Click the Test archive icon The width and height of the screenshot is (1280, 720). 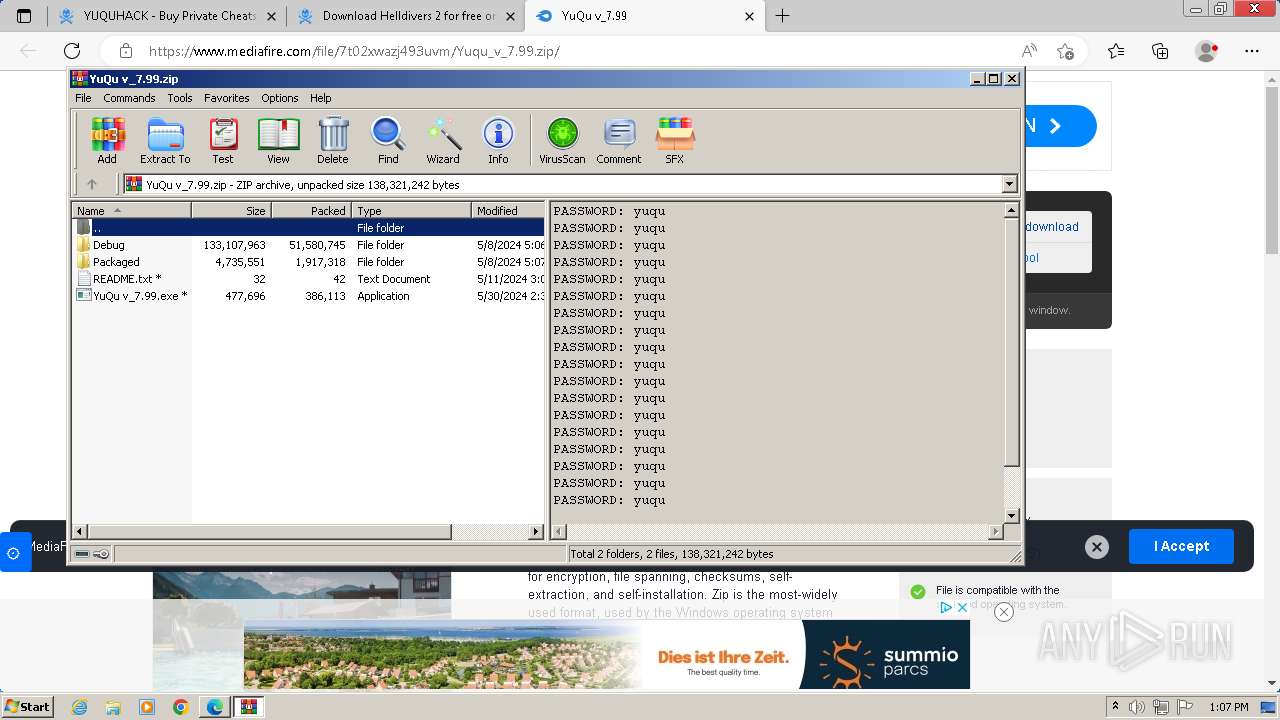[x=223, y=141]
